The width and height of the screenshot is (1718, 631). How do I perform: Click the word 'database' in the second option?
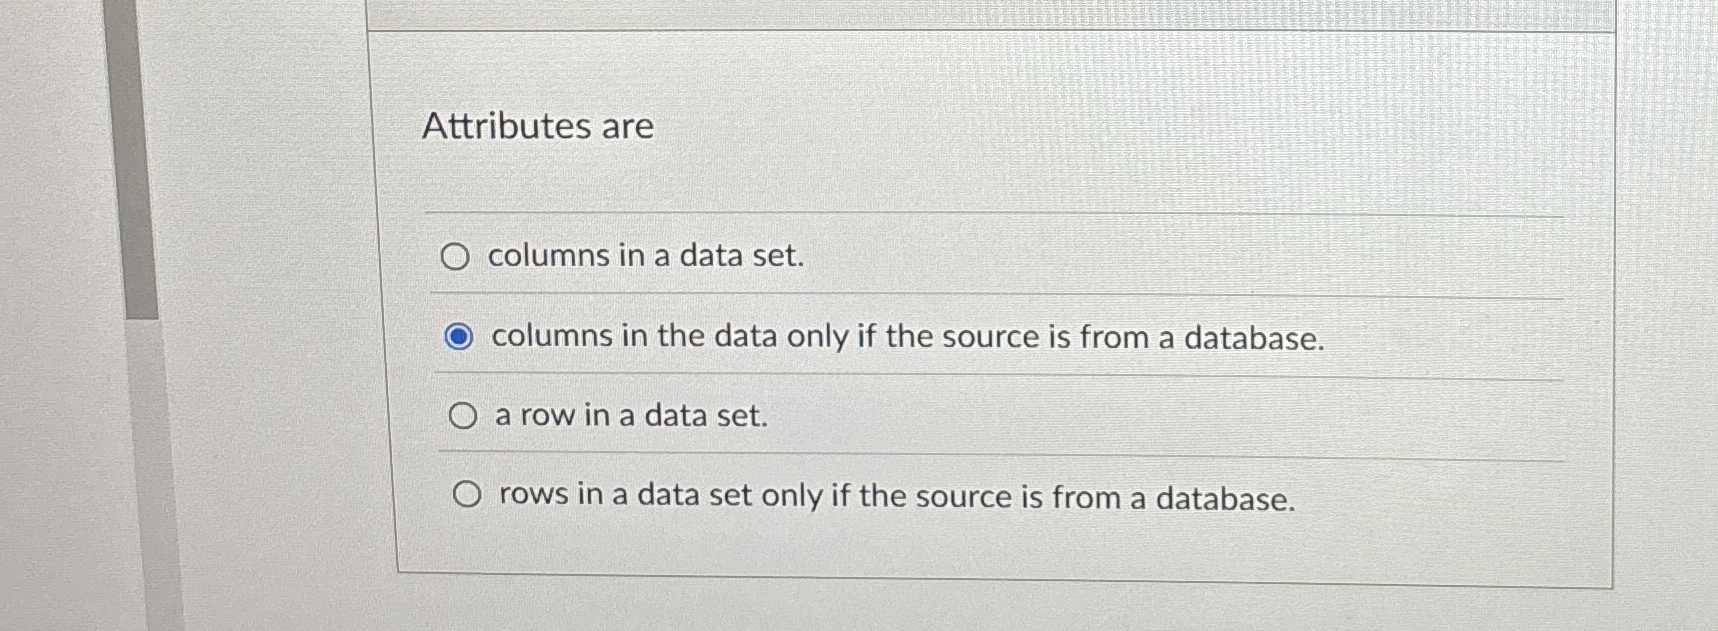[x=1254, y=338]
